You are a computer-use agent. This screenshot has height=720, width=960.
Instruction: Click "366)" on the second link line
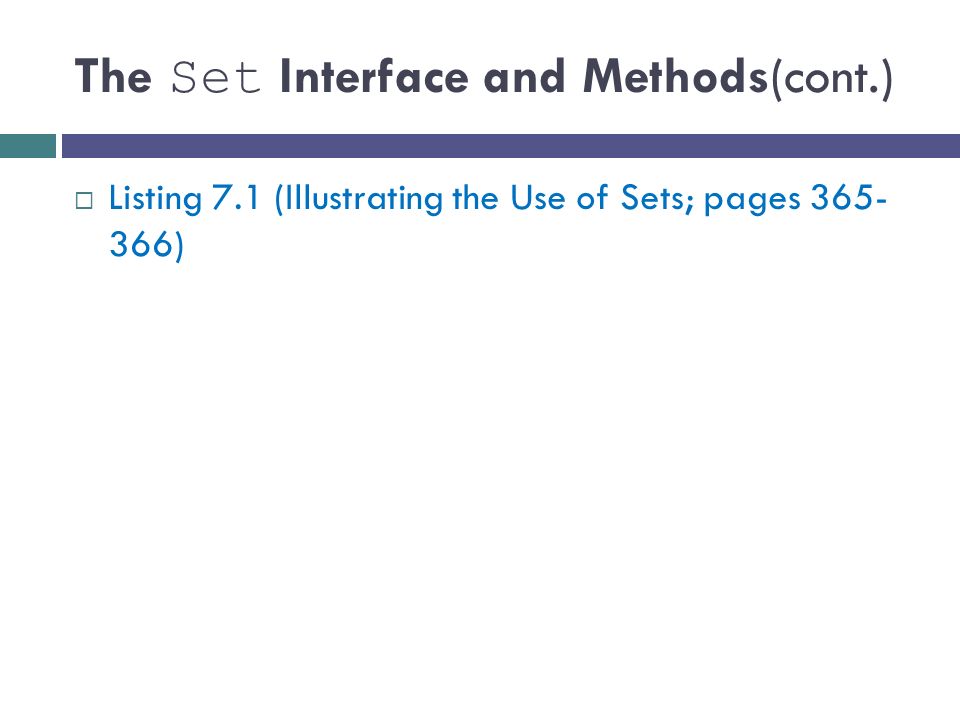pyautogui.click(x=146, y=245)
